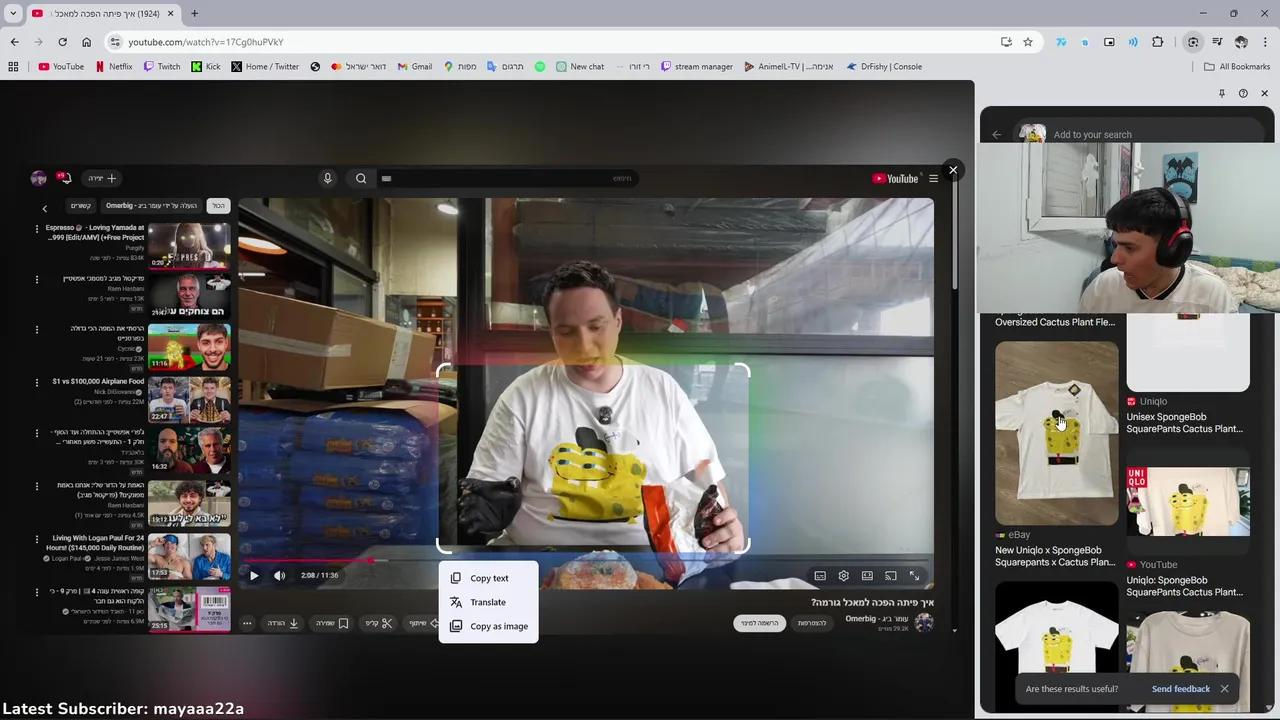1280x720 pixels.
Task: Dismiss the 'Are these results useful?' prompt
Action: click(x=1224, y=689)
